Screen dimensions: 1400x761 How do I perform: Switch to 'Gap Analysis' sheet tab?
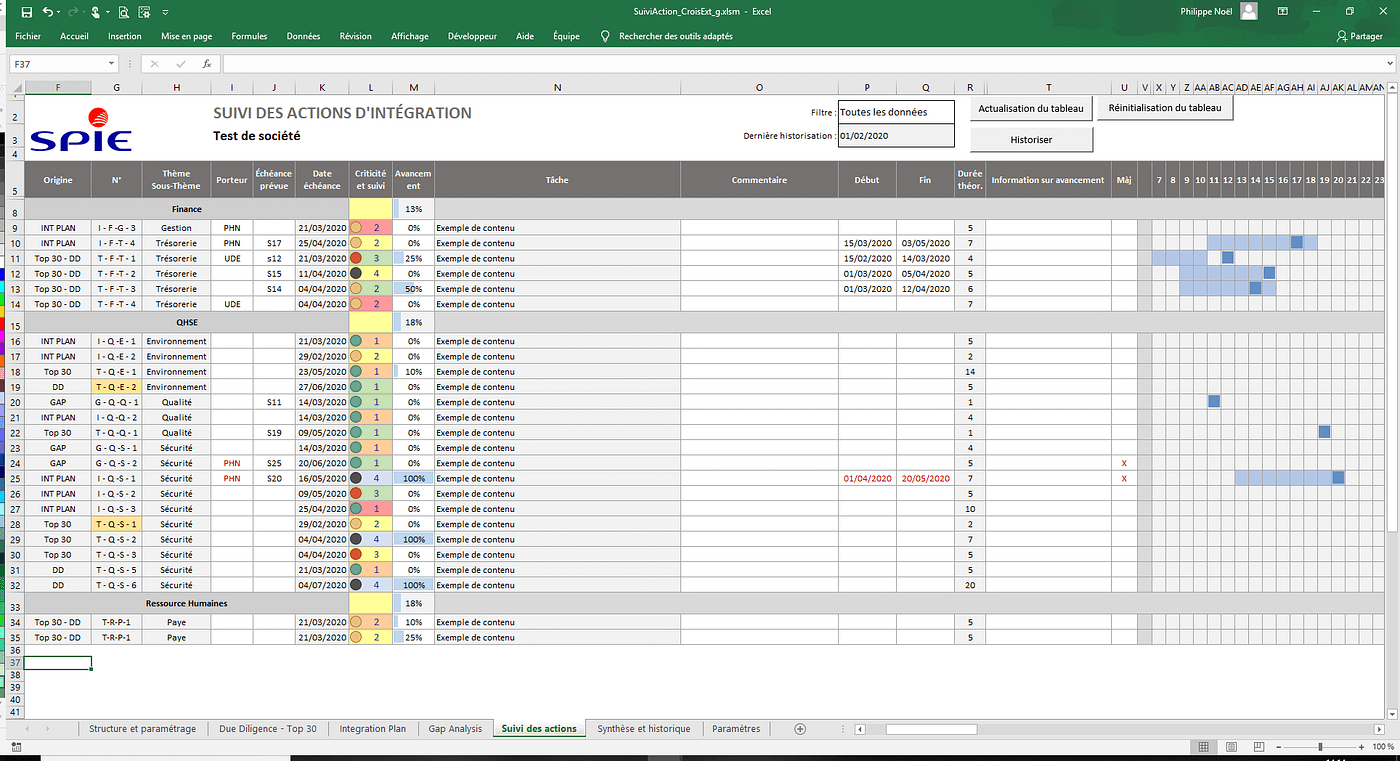455,729
